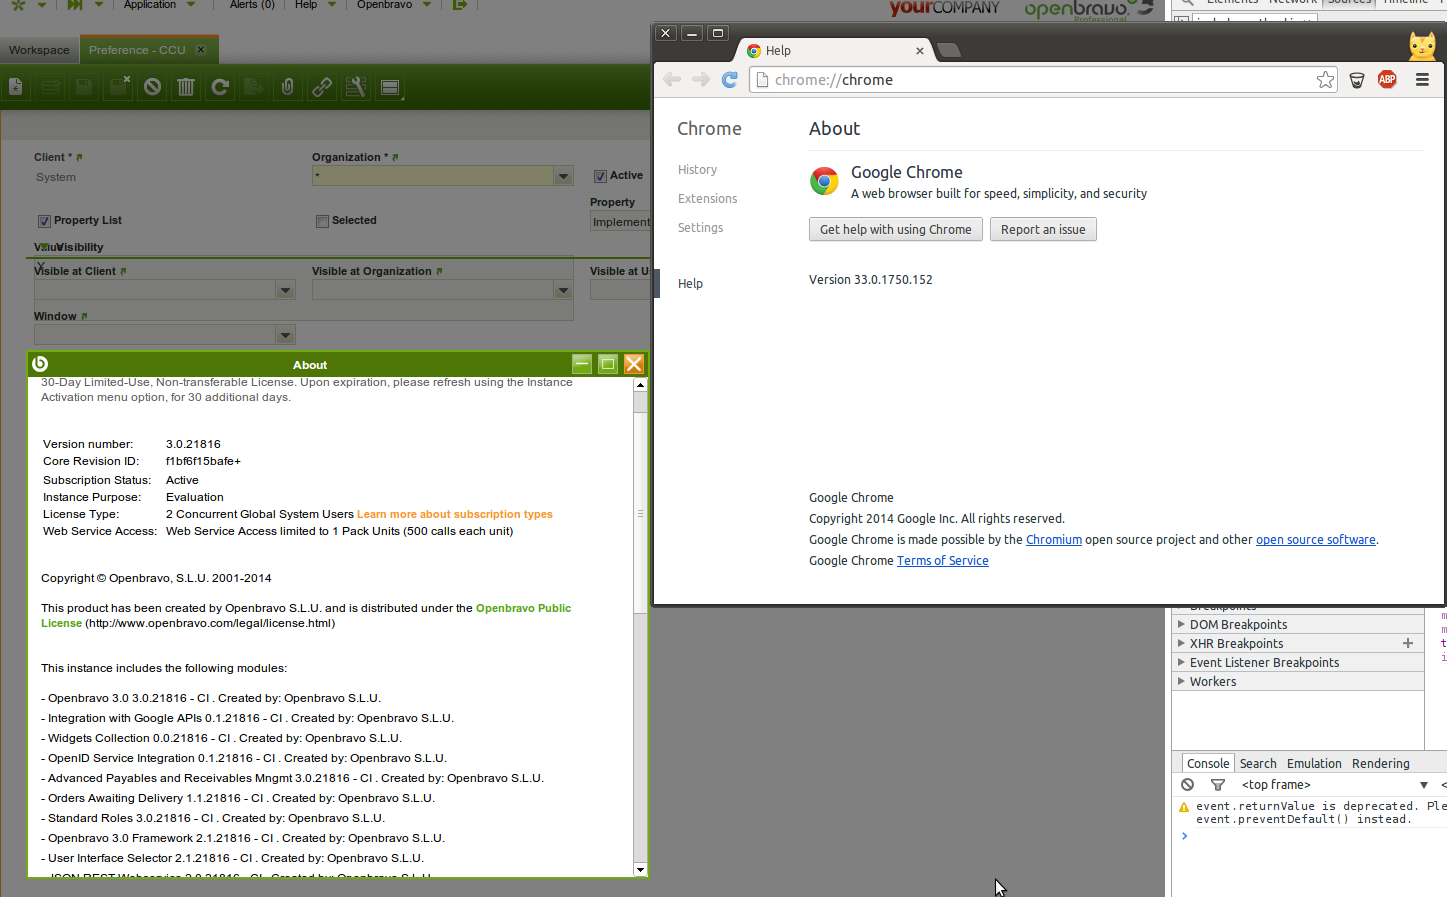Screen dimensions: 1447x897
Task: Click the Openbravo logout icon
Action: (x=460, y=5)
